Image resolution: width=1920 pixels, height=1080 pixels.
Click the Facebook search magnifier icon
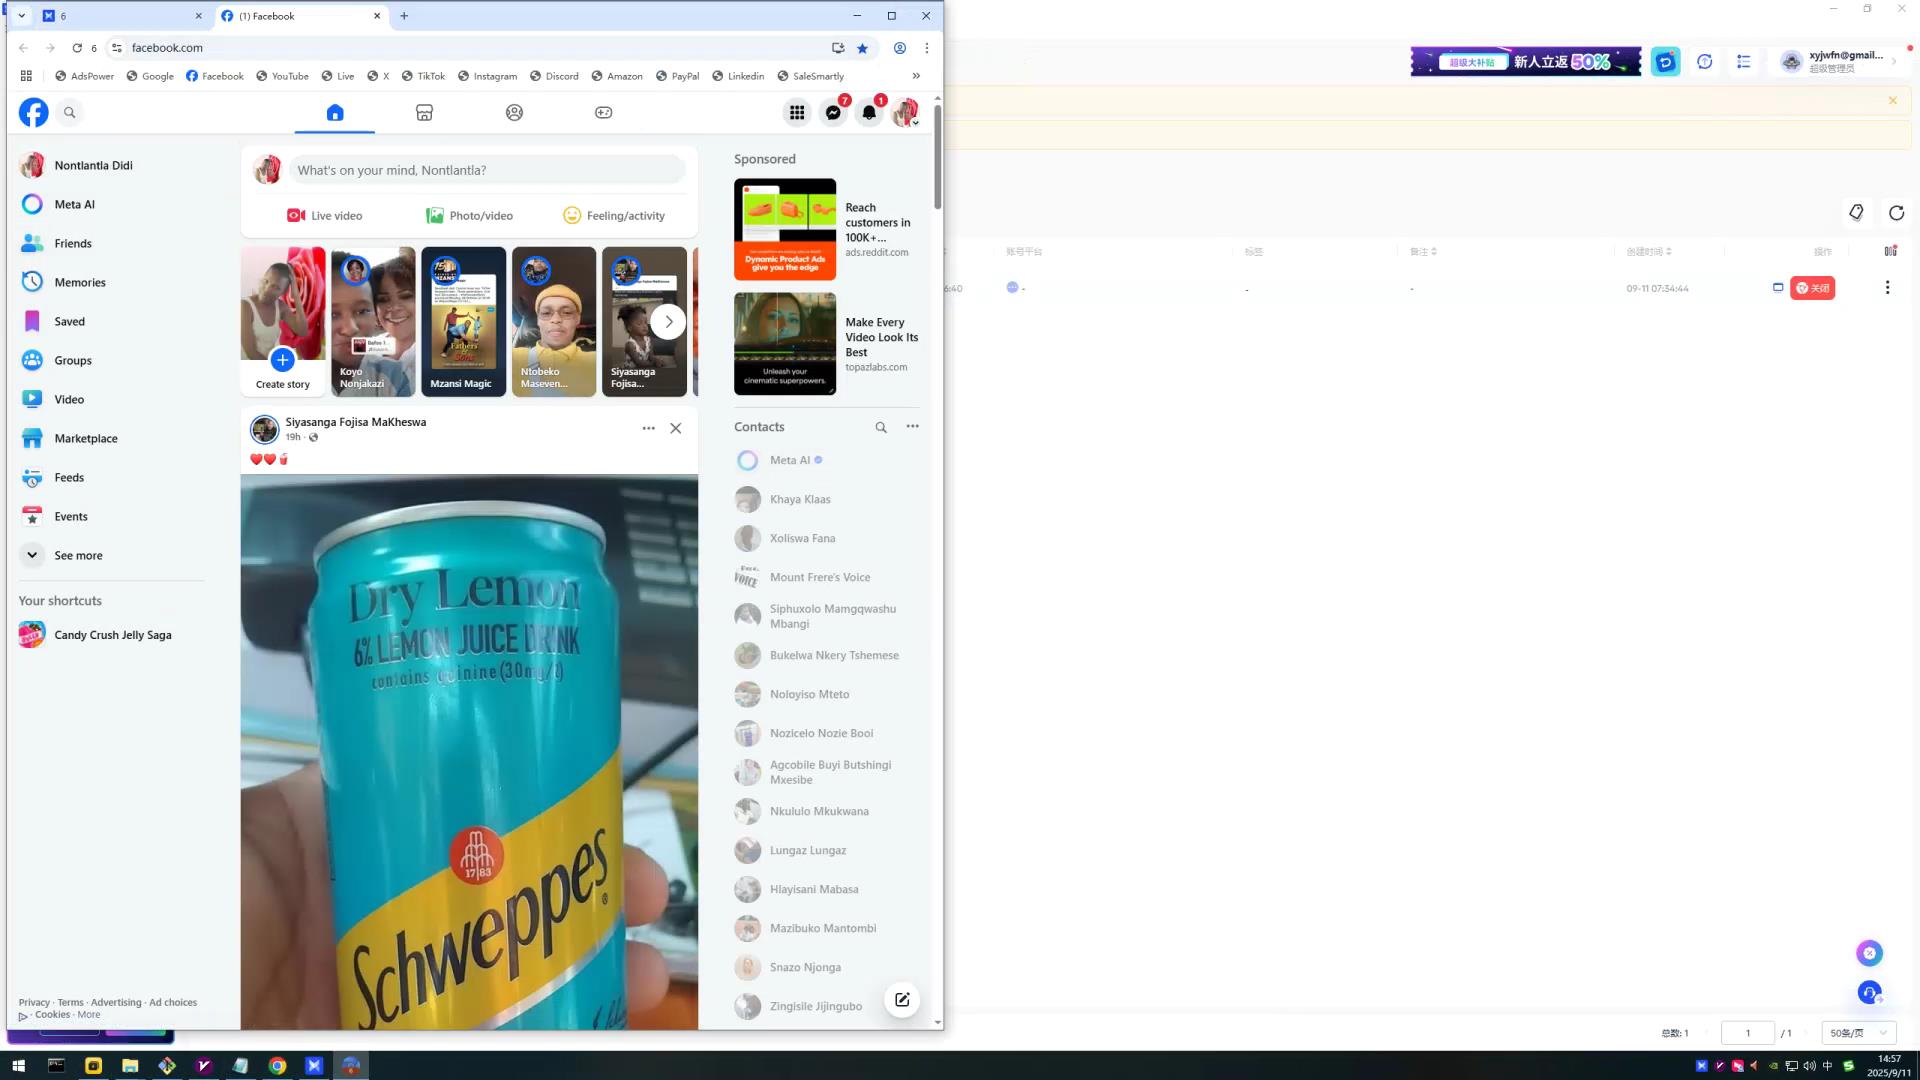click(70, 113)
